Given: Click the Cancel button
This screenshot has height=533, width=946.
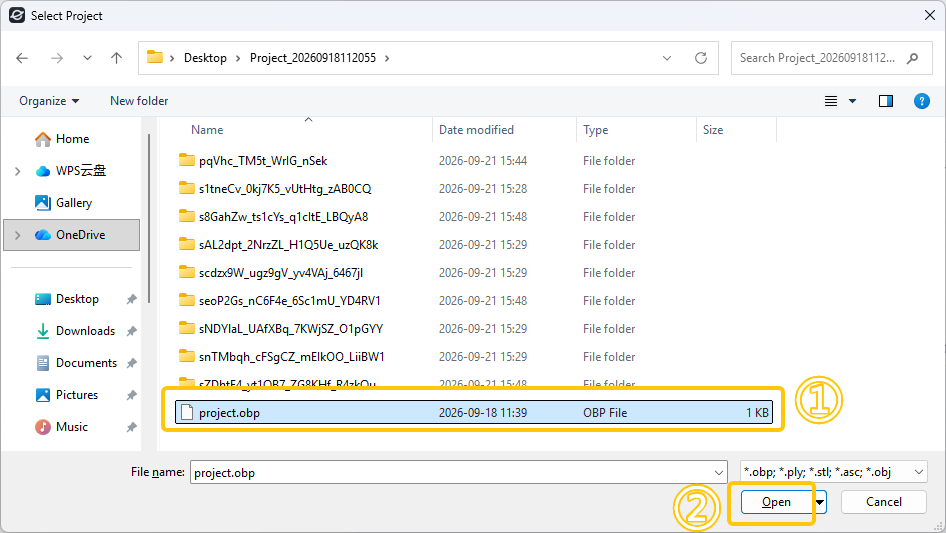Looking at the screenshot, I should click(x=884, y=502).
